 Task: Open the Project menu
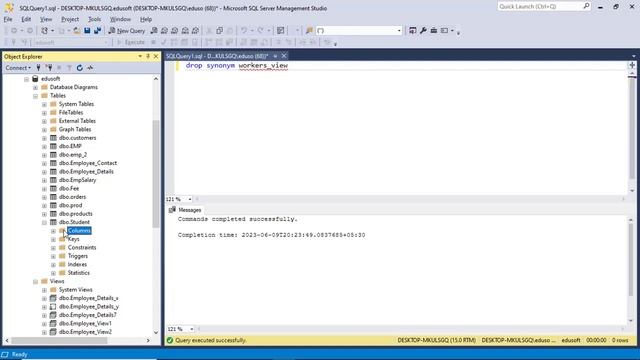(70, 19)
